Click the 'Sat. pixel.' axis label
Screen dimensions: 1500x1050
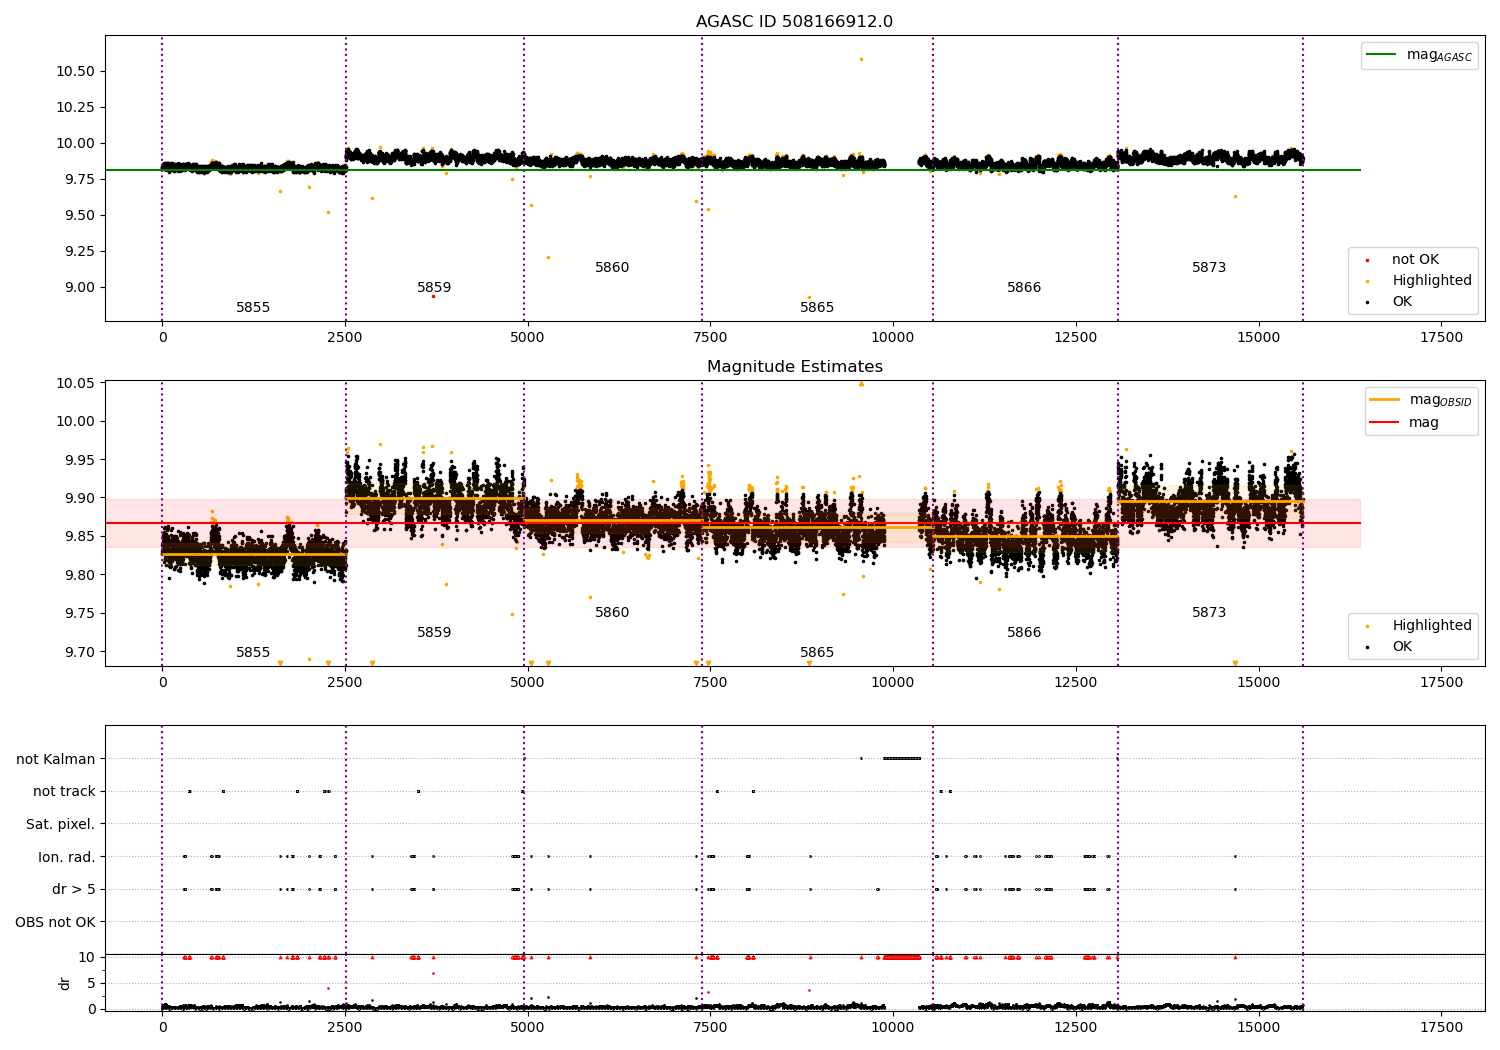[60, 824]
